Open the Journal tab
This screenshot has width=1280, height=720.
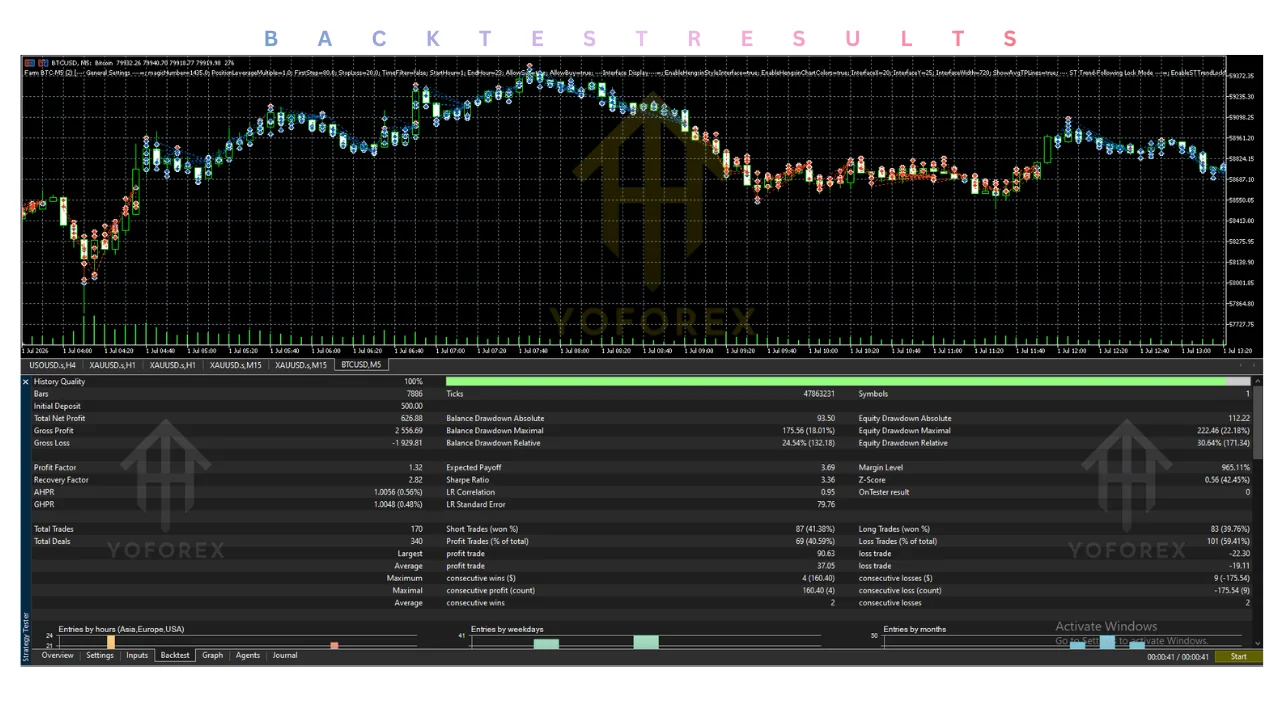pyautogui.click(x=285, y=656)
